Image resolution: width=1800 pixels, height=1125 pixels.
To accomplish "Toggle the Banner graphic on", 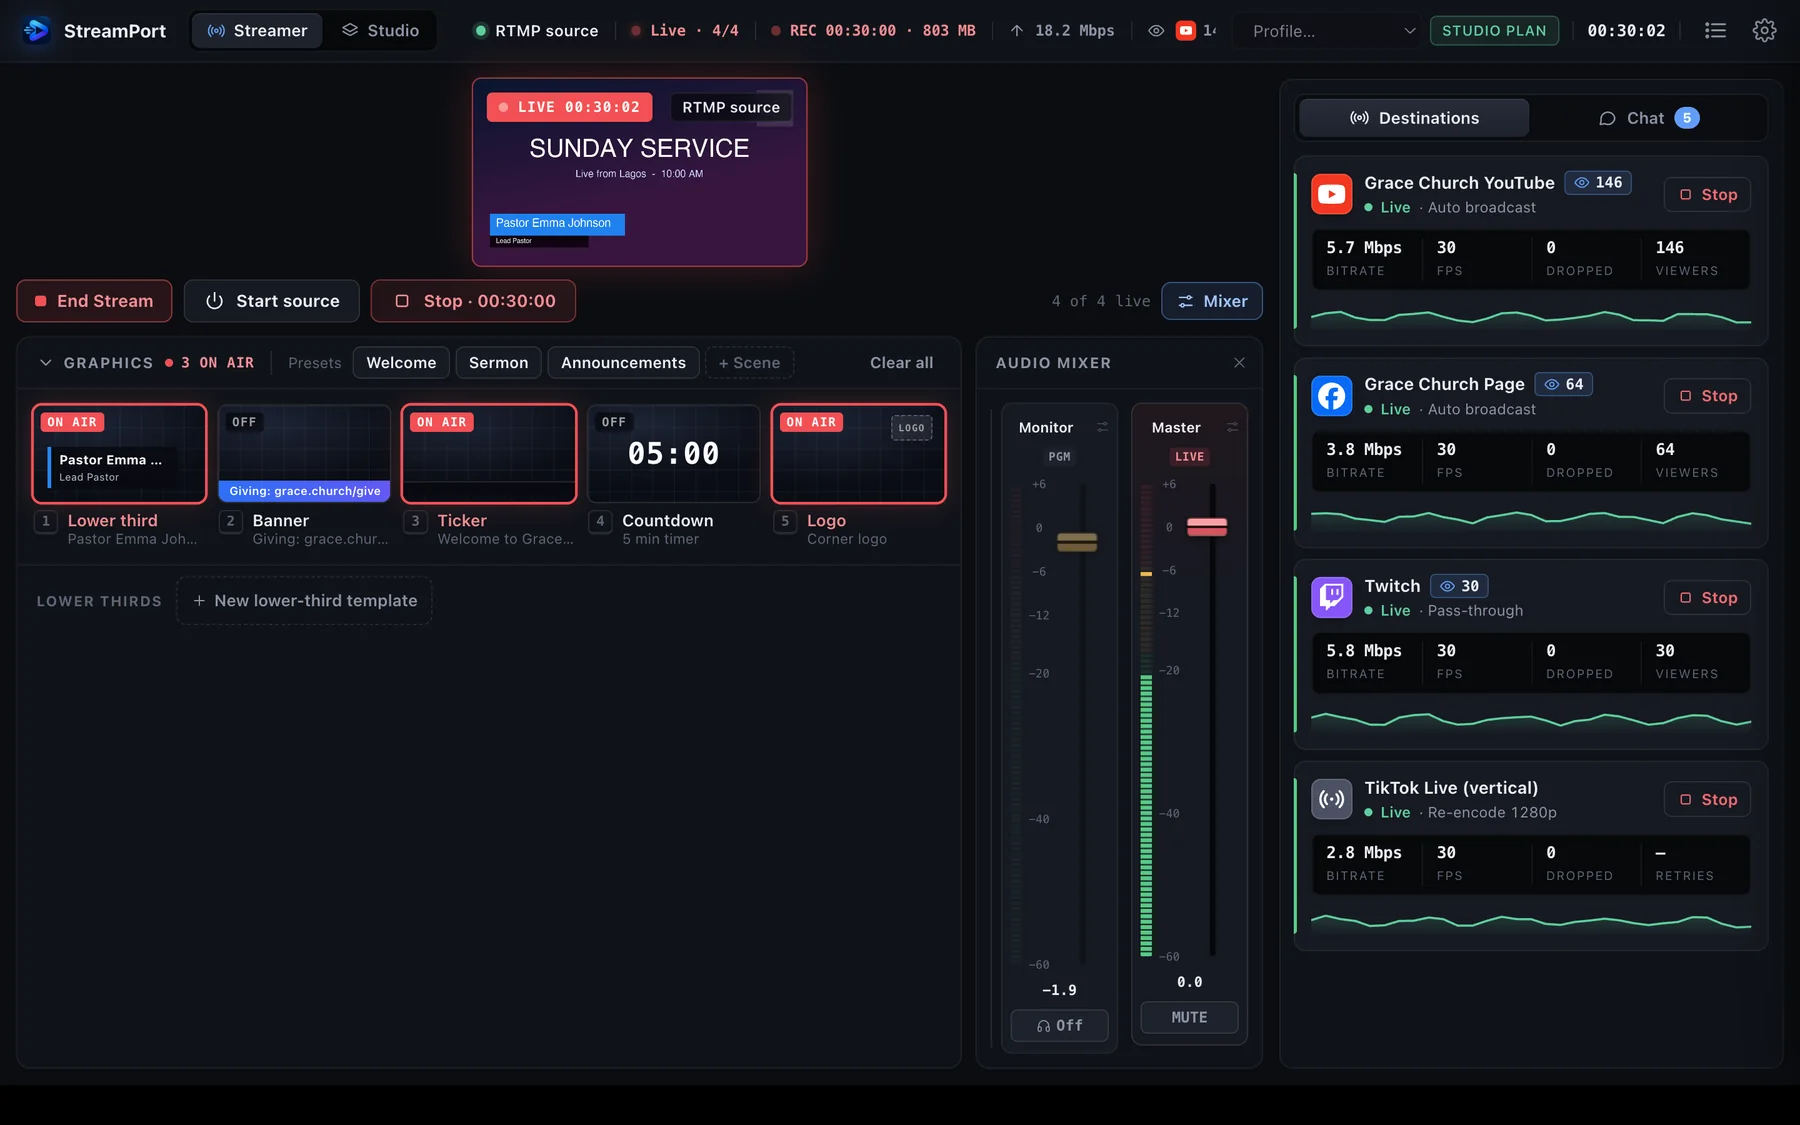I will pyautogui.click(x=304, y=454).
